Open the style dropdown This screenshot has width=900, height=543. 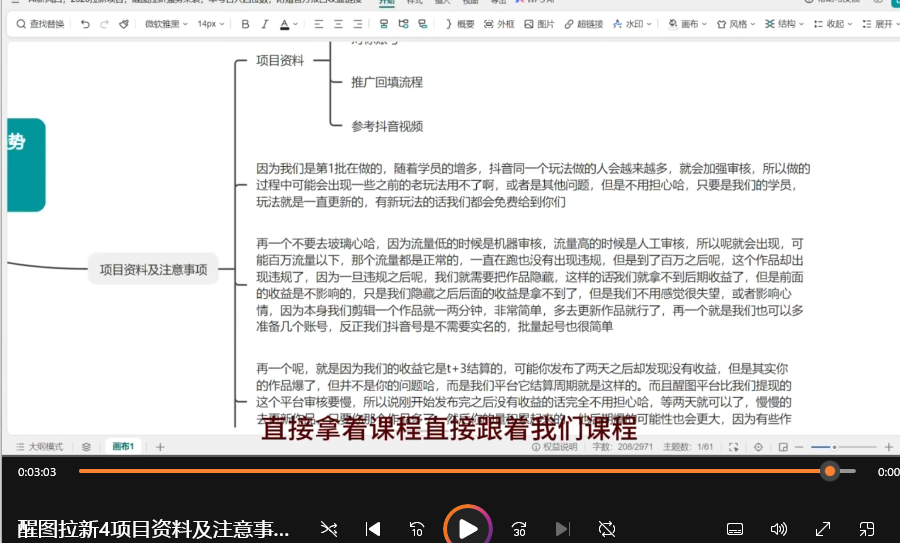pos(736,24)
